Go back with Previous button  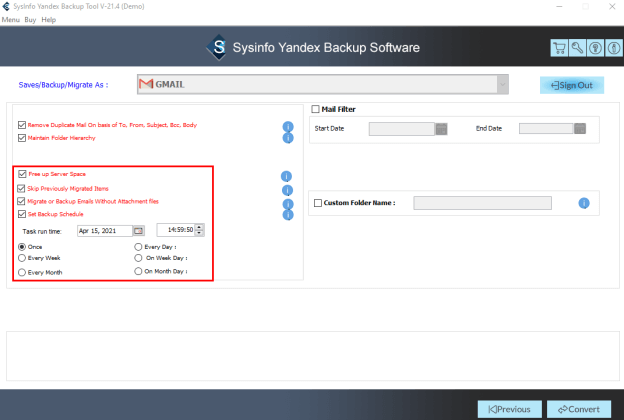510,409
